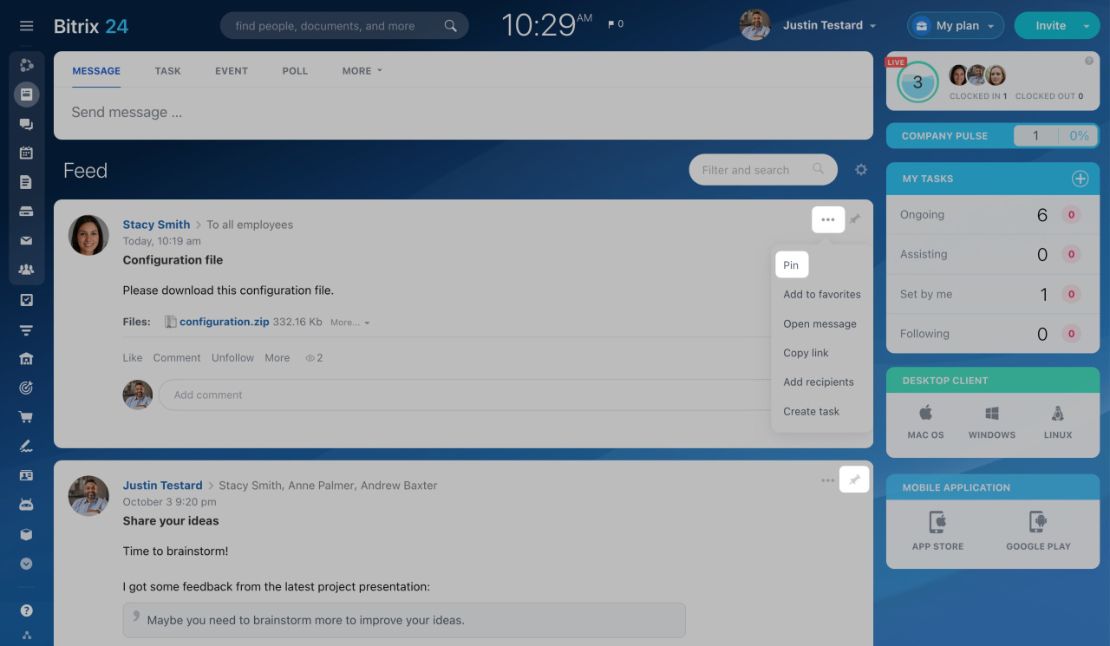Download the Windows desktop client
Image resolution: width=1110 pixels, height=646 pixels.
click(x=992, y=422)
